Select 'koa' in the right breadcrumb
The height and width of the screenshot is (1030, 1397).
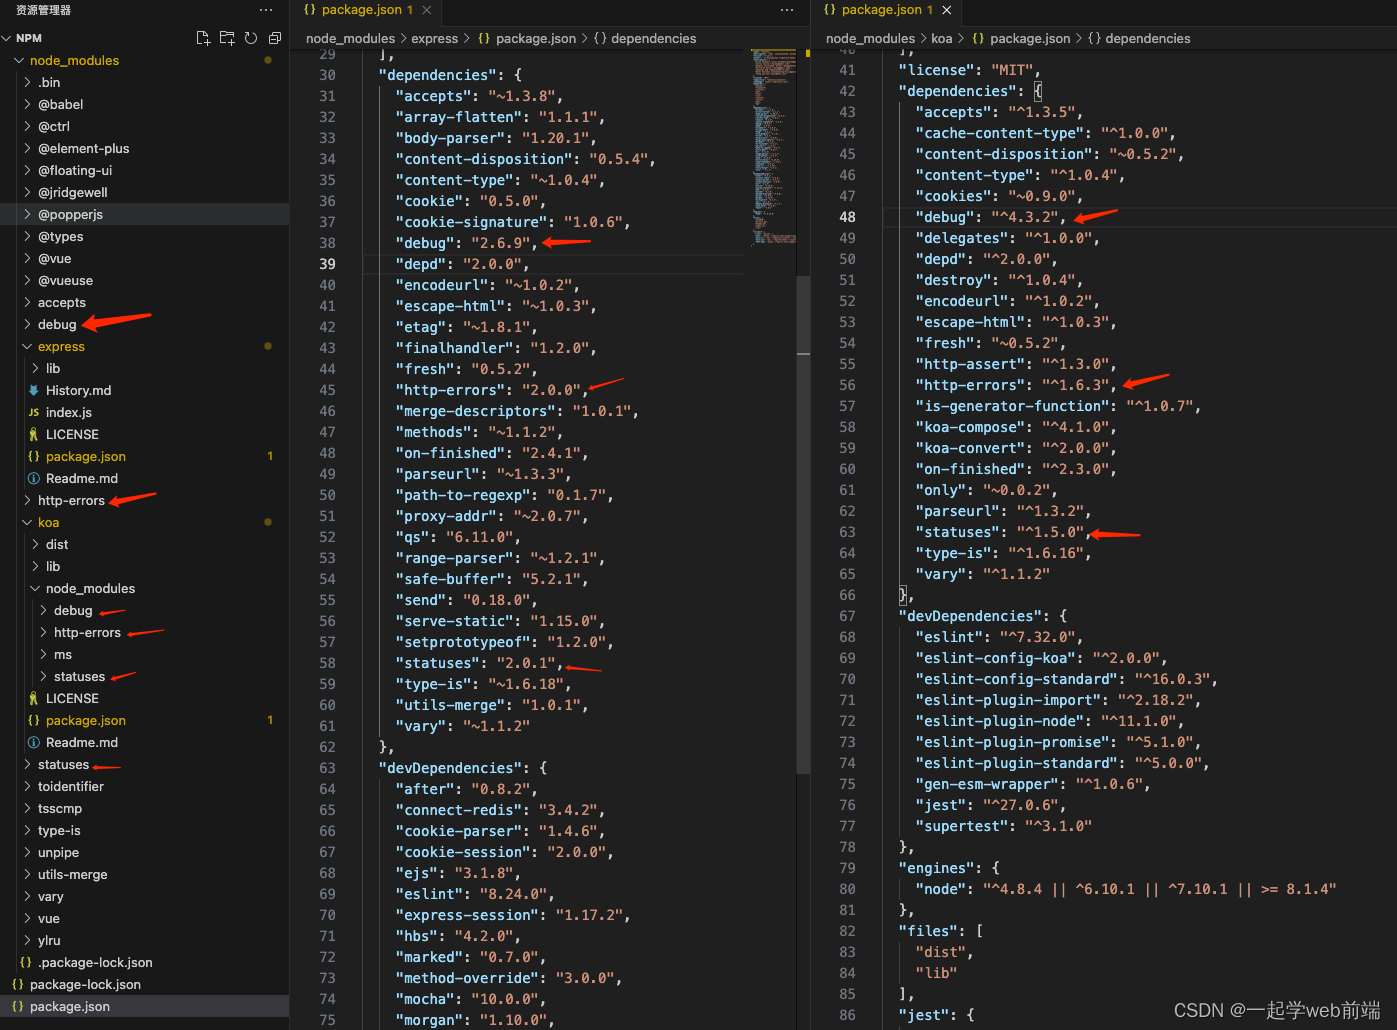942,39
